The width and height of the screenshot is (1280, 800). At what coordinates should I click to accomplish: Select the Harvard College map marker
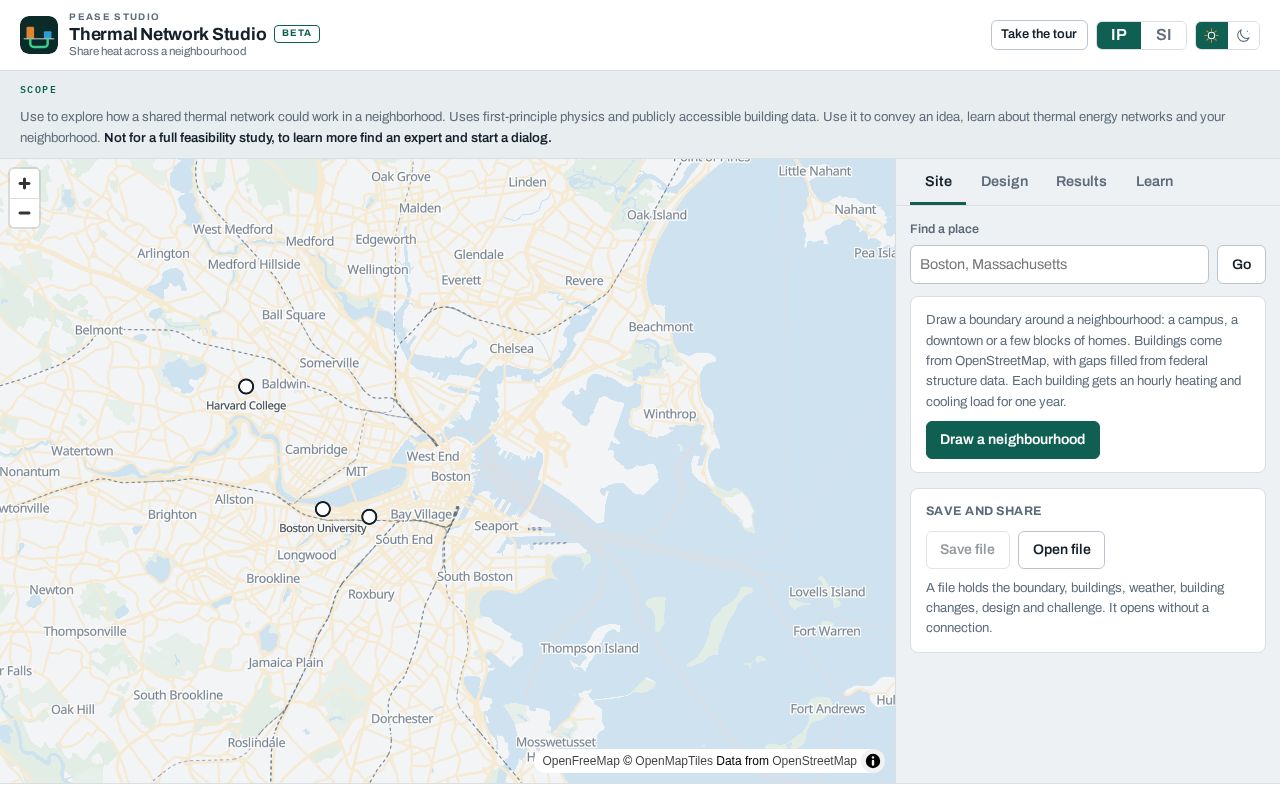click(246, 386)
